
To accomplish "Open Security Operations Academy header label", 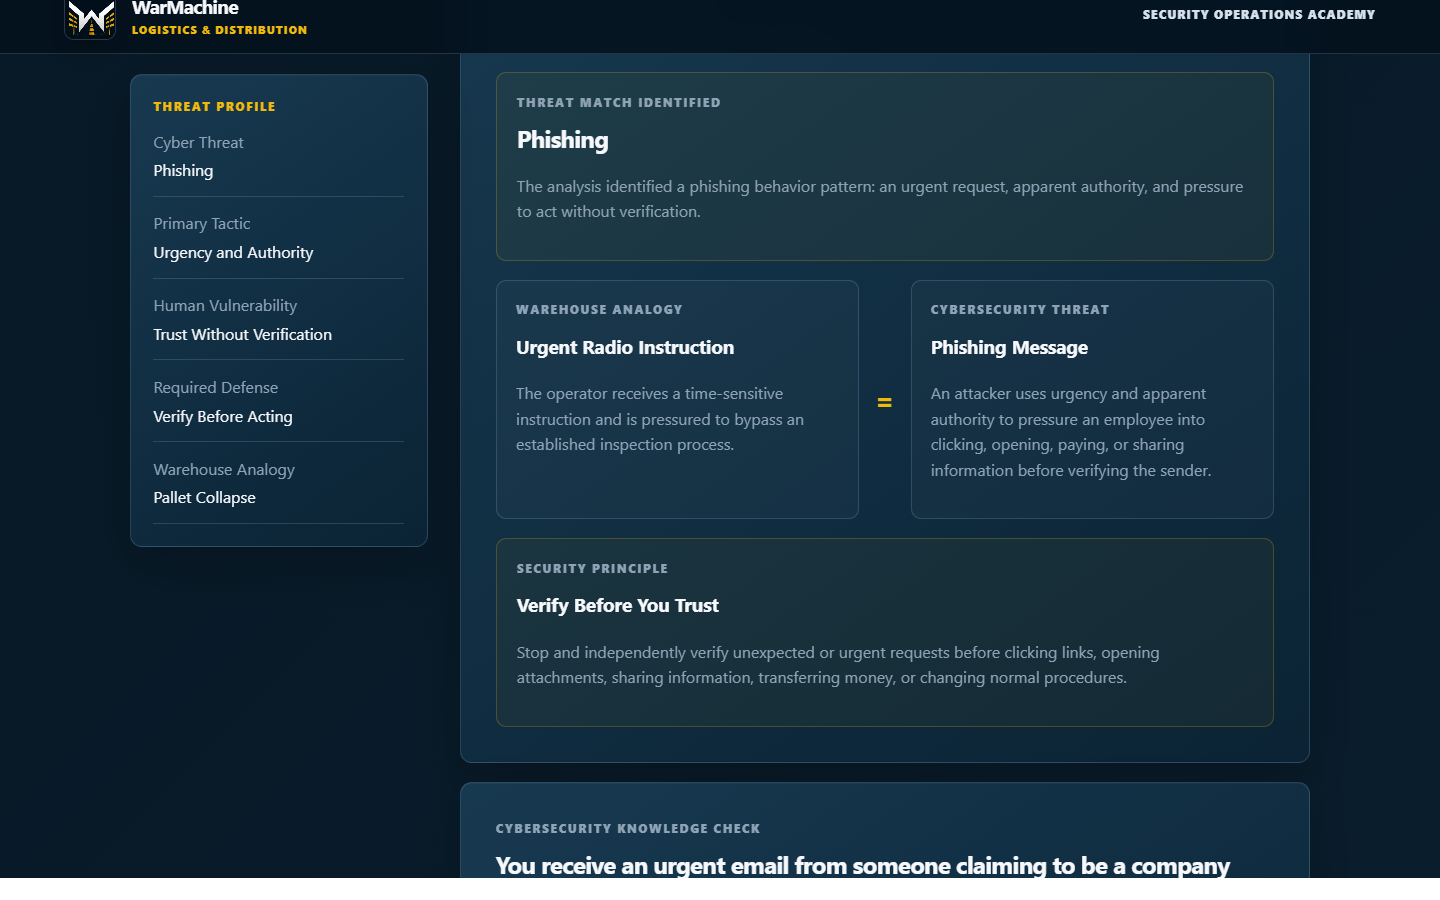I will tap(1259, 15).
